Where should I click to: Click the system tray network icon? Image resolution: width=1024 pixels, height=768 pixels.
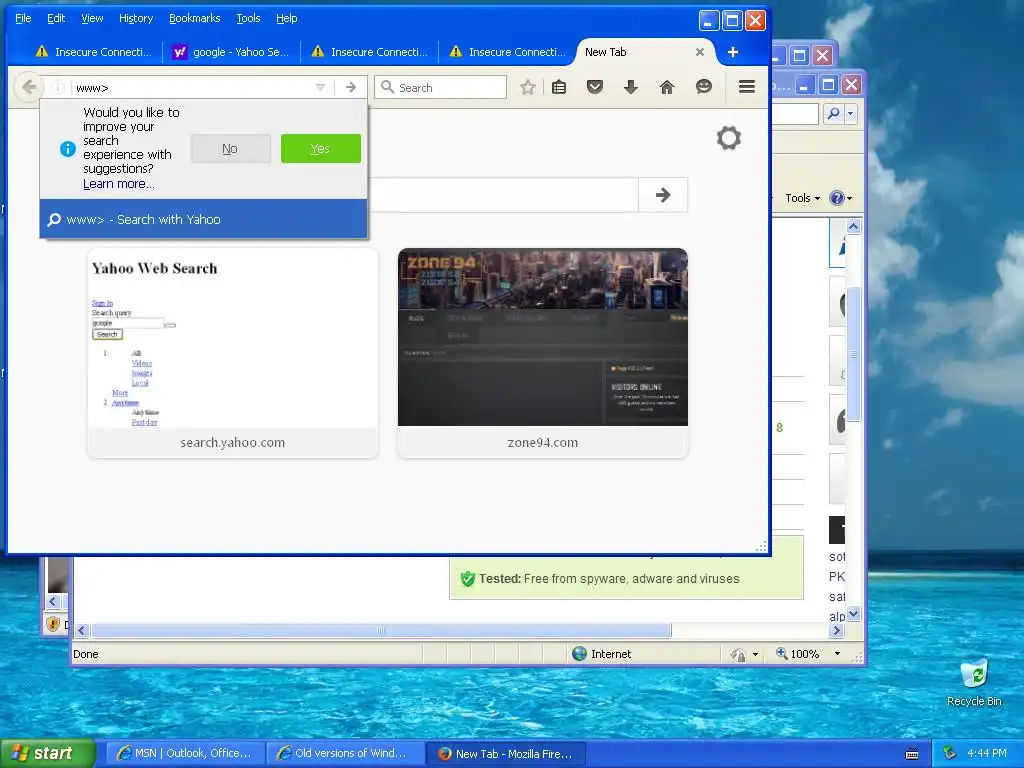point(950,754)
